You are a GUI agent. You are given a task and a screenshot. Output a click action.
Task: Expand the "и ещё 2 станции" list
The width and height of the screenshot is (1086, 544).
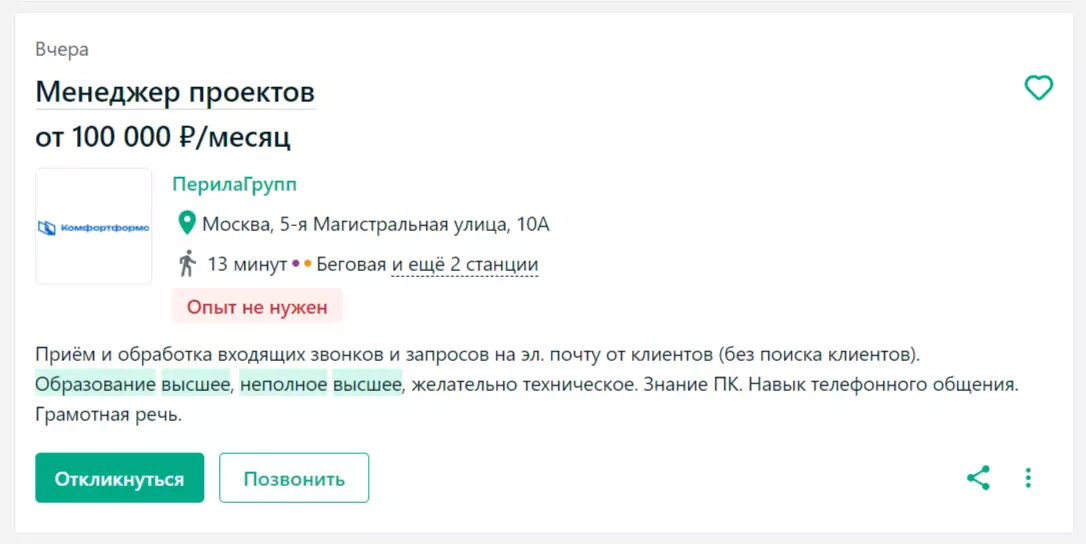tap(465, 265)
